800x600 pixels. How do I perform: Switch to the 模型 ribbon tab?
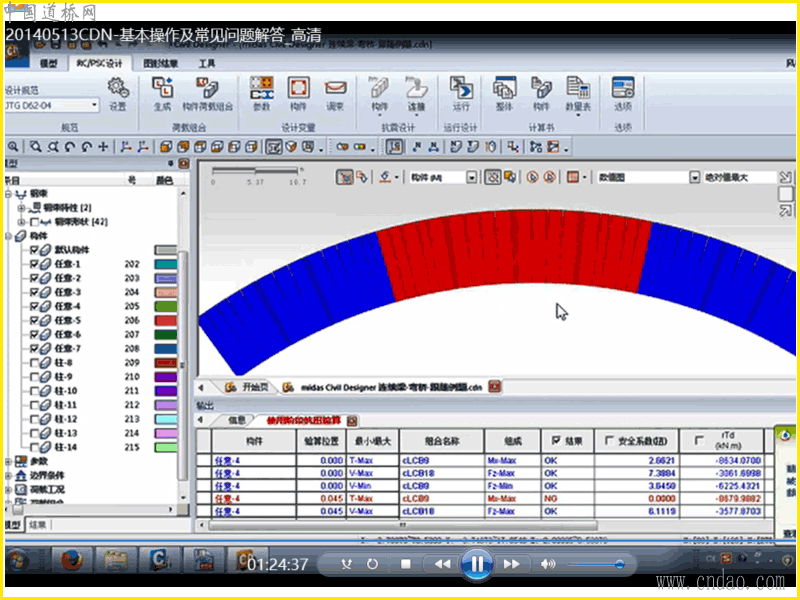coord(48,63)
